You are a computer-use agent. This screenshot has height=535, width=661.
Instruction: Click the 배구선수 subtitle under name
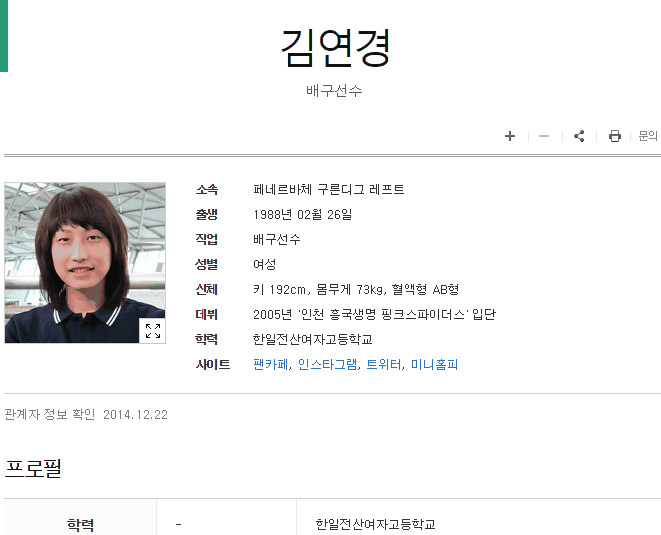pyautogui.click(x=334, y=91)
